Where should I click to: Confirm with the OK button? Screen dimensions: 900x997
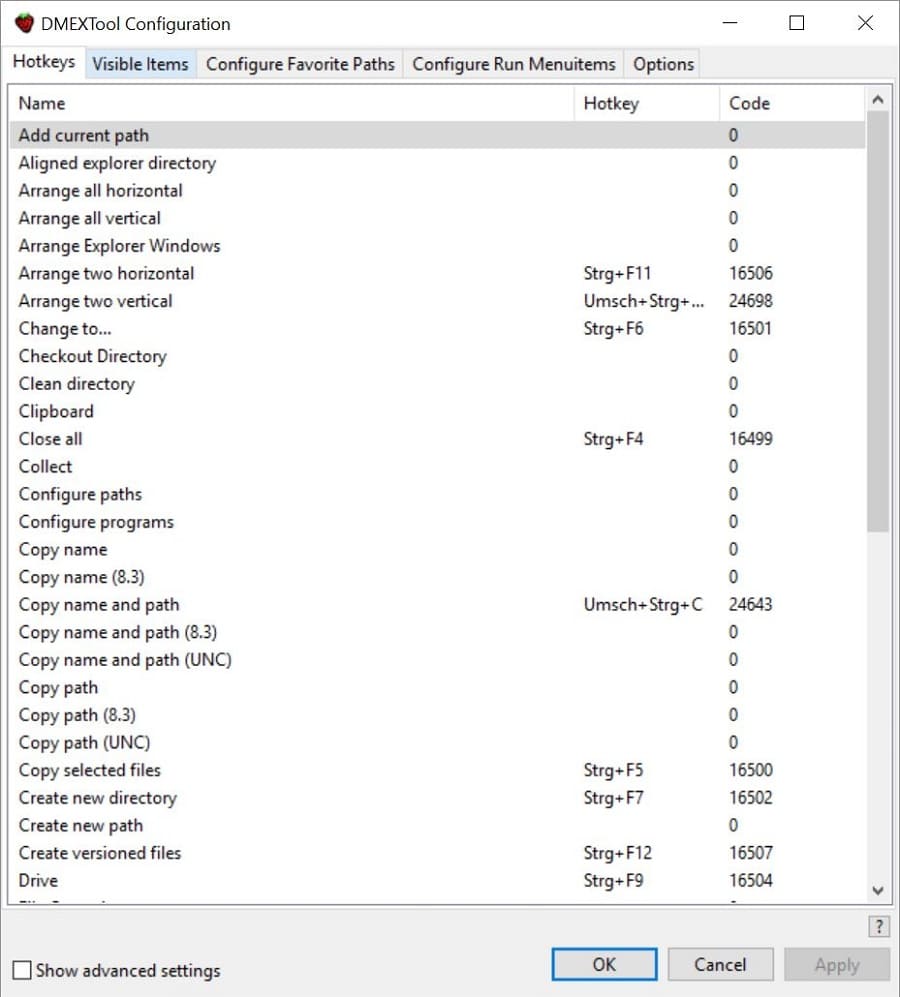[604, 965]
